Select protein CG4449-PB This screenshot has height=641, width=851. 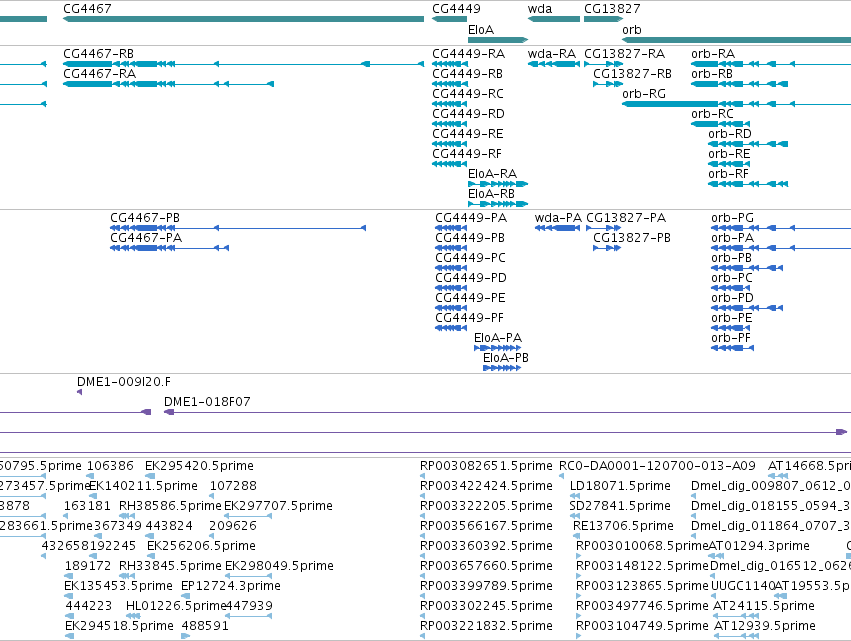coord(451,248)
